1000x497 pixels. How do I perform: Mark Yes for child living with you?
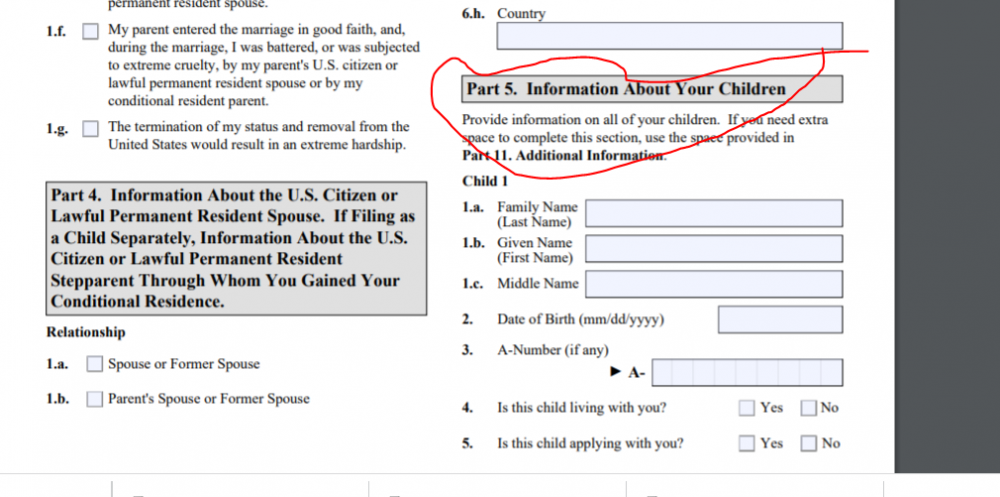(x=746, y=408)
